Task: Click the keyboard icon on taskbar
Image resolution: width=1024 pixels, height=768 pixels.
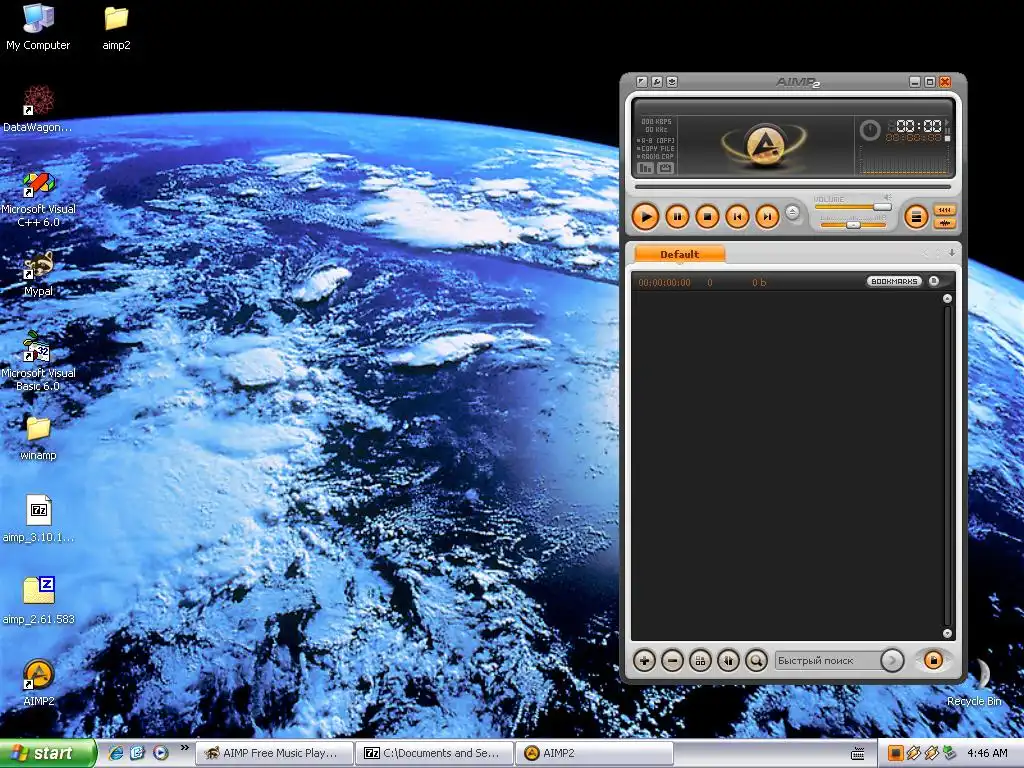Action: click(858, 754)
